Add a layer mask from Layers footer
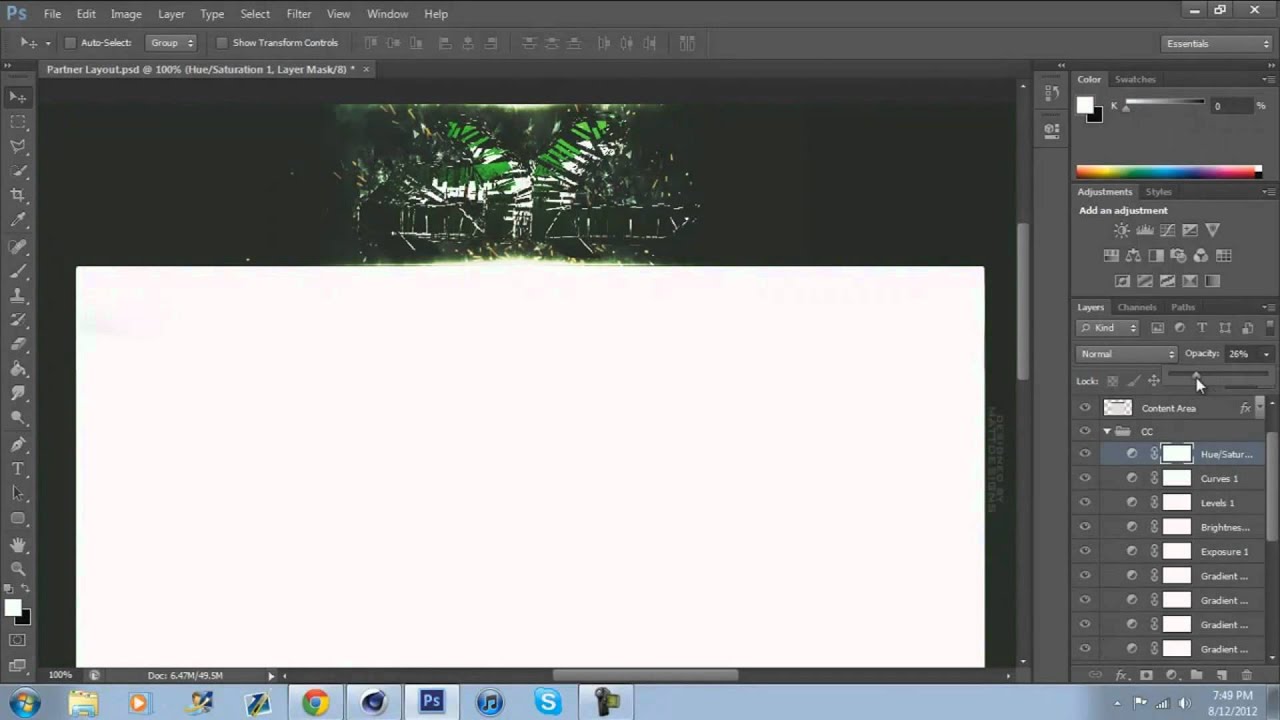 coord(1146,676)
